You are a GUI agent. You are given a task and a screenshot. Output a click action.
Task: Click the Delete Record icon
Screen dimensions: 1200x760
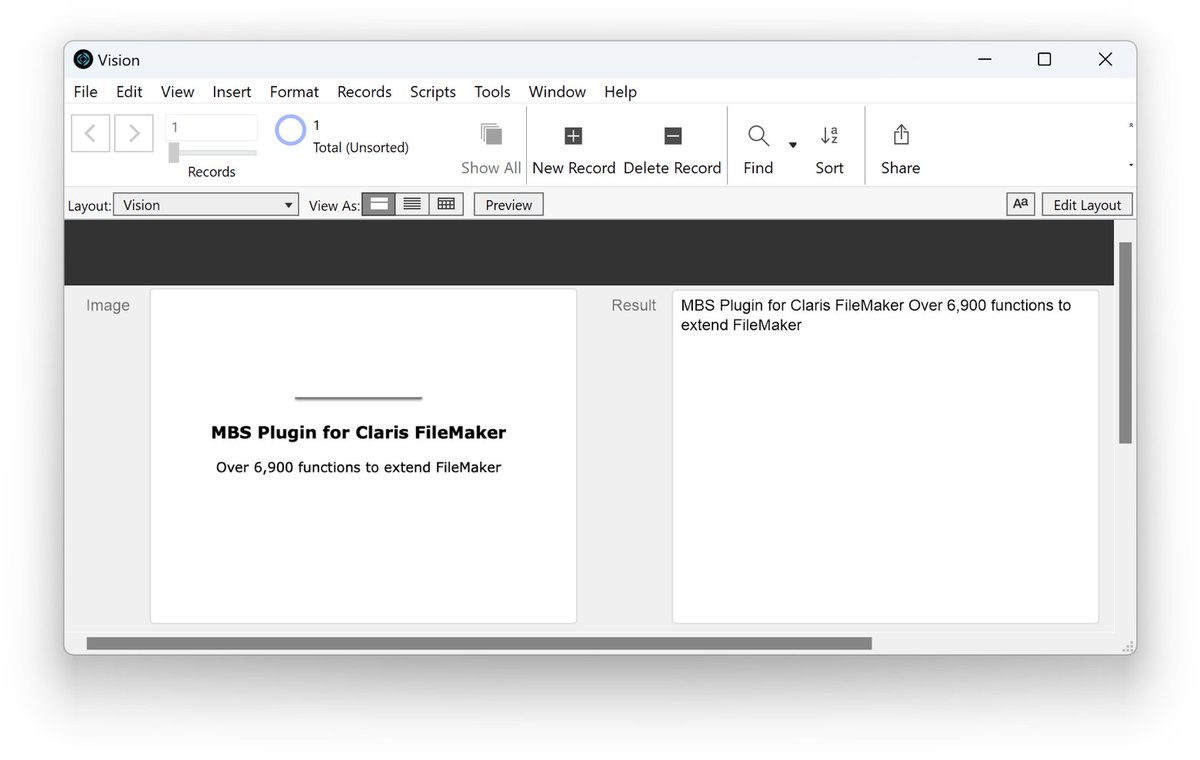point(673,136)
